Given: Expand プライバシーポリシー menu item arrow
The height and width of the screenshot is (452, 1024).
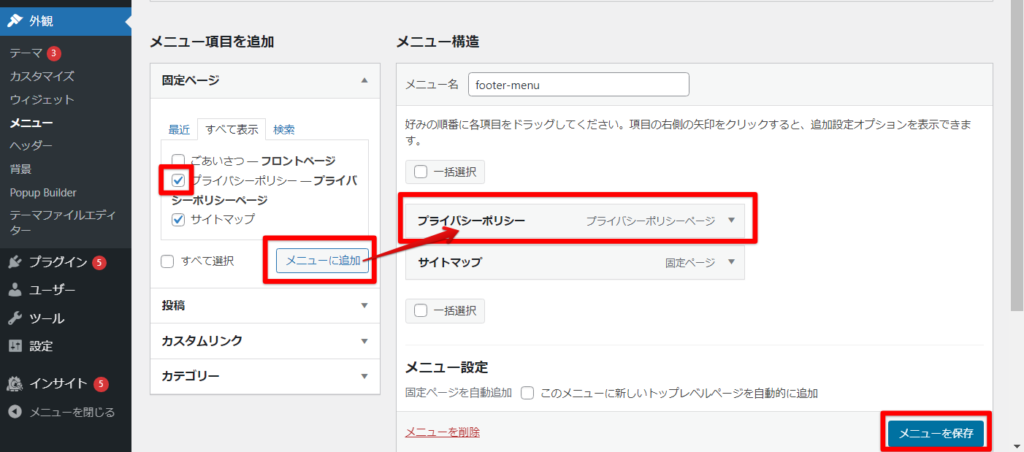Looking at the screenshot, I should [x=731, y=220].
